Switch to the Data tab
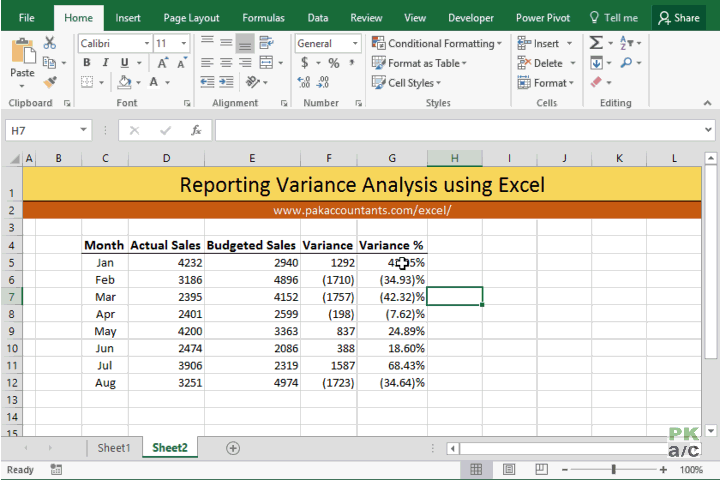The width and height of the screenshot is (720, 480). click(x=318, y=18)
